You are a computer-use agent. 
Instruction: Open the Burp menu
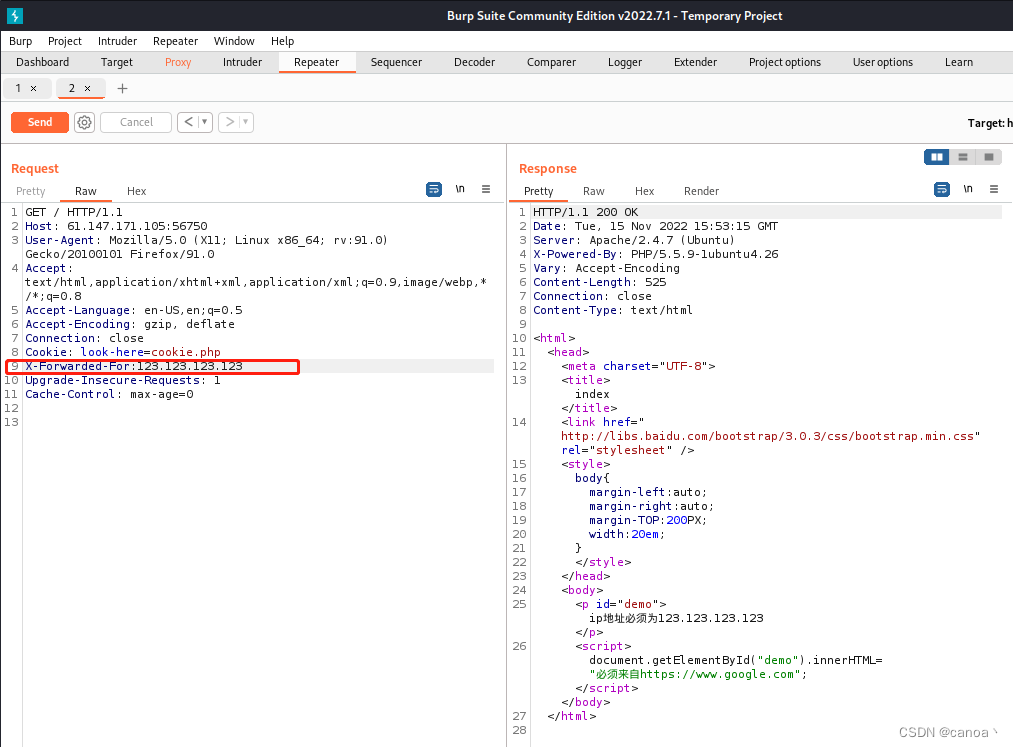tap(21, 41)
